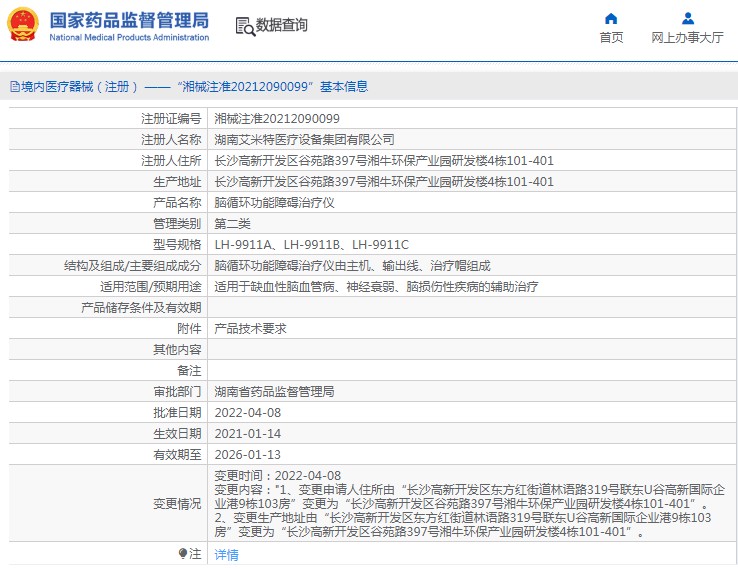Click the 注册人住所 address value
The height and width of the screenshot is (569, 738).
[384, 161]
